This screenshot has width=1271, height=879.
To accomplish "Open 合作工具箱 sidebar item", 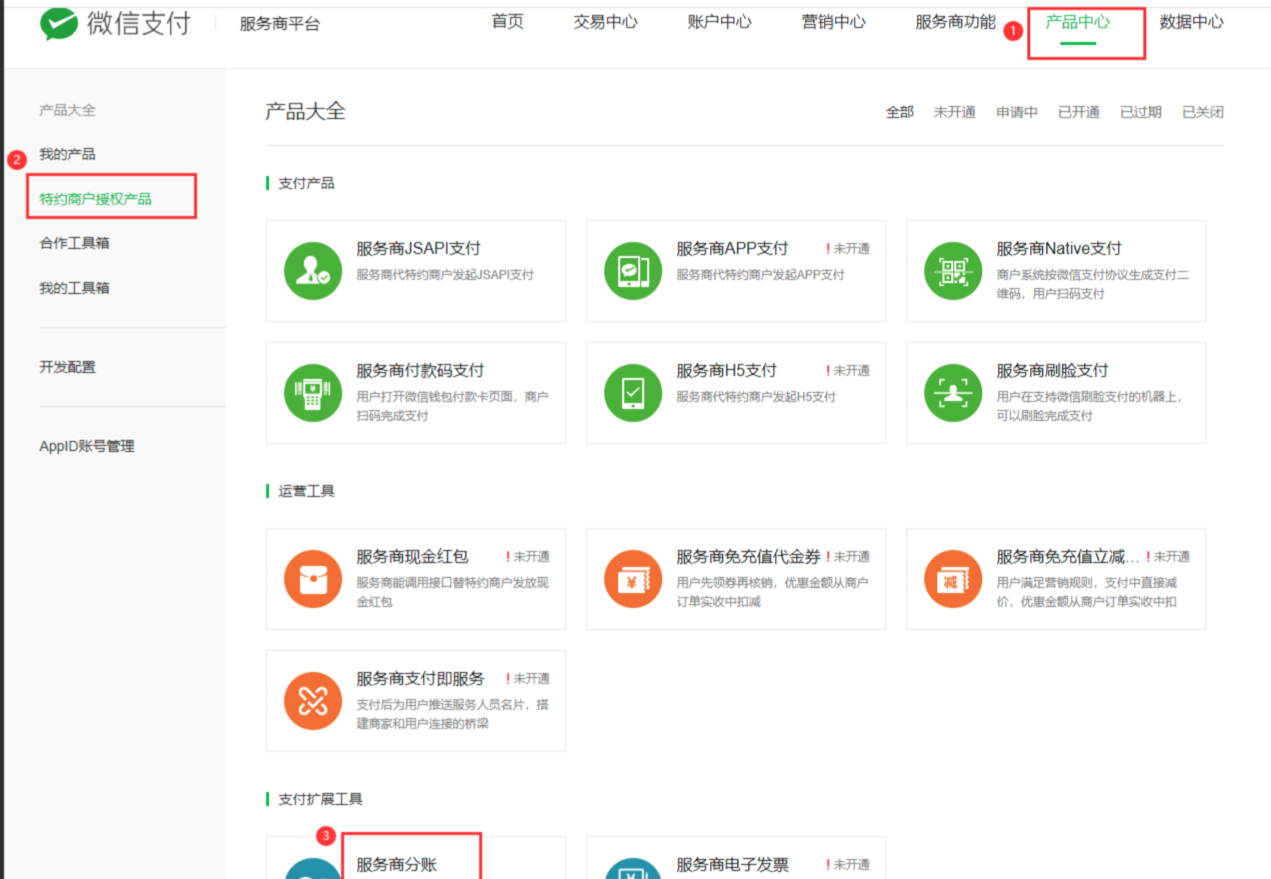I will click(74, 243).
